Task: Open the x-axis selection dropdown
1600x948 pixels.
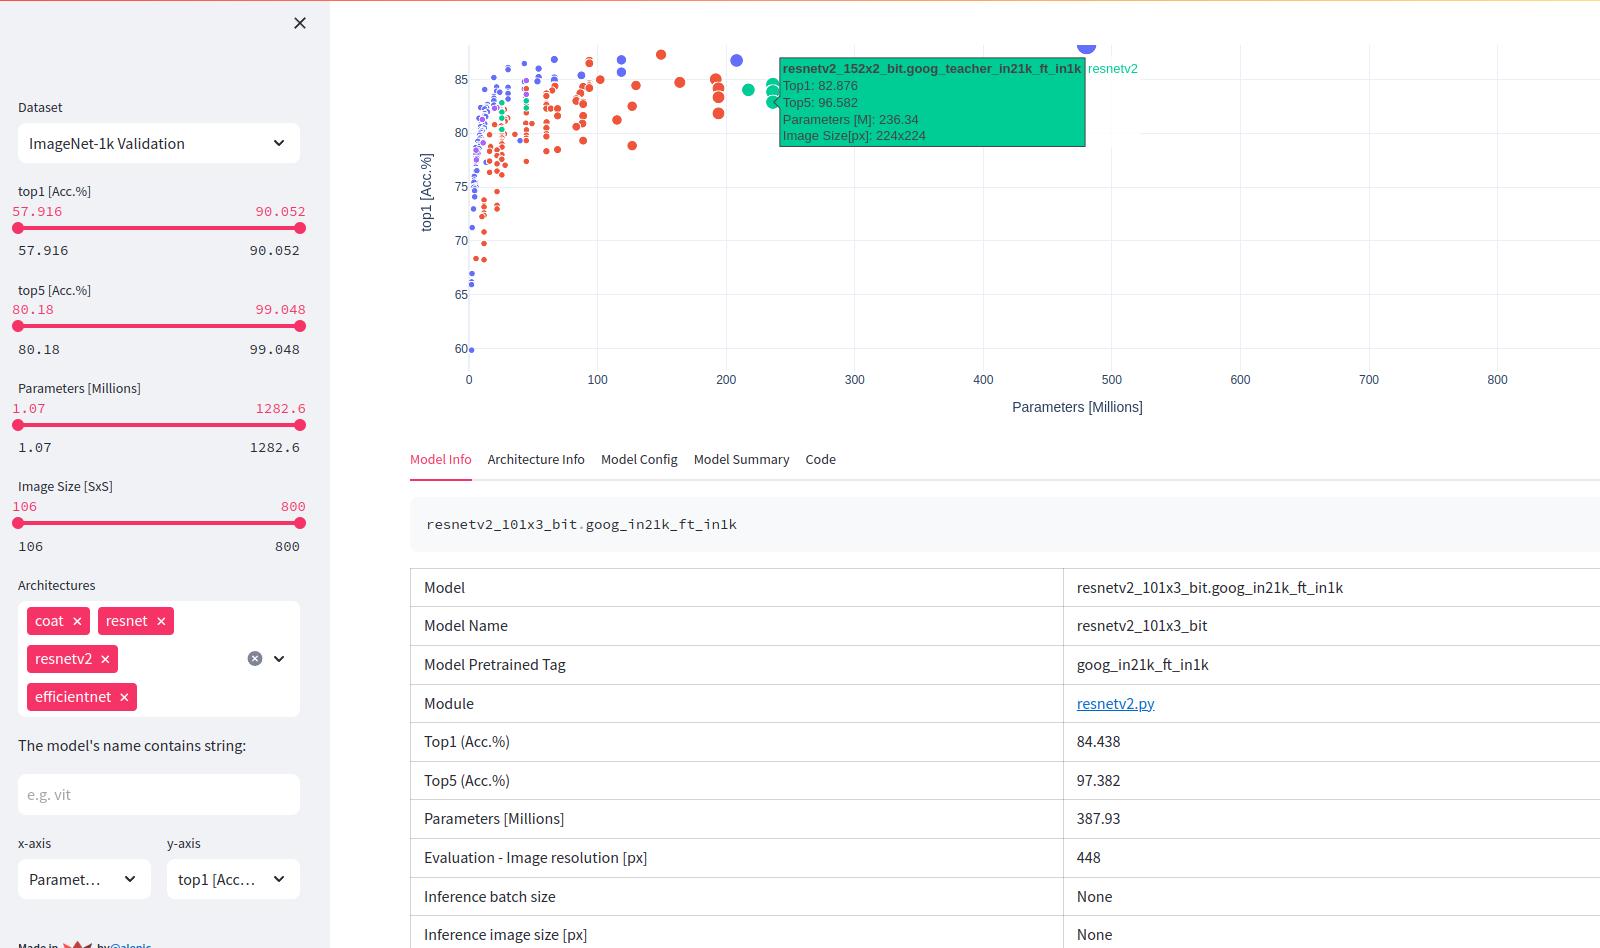Action: [84, 879]
